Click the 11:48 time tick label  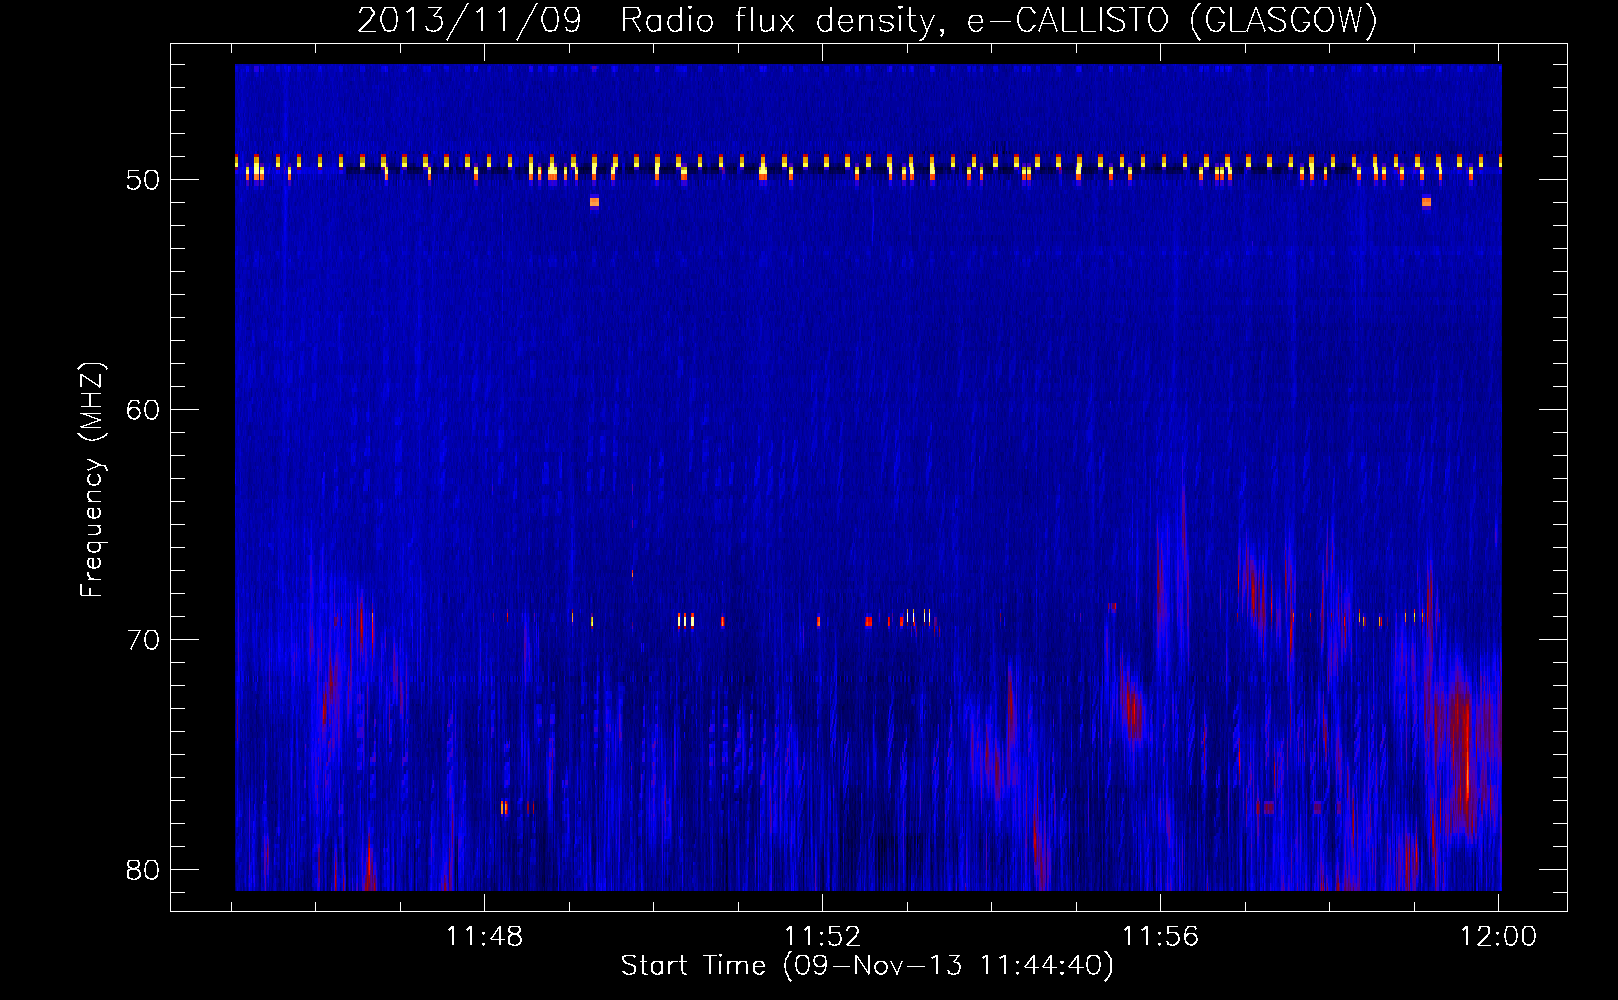(x=484, y=937)
